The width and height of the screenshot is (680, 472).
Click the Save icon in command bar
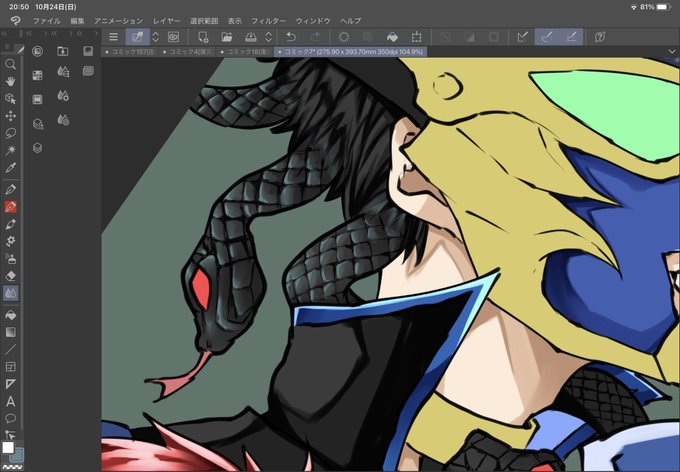(x=251, y=37)
